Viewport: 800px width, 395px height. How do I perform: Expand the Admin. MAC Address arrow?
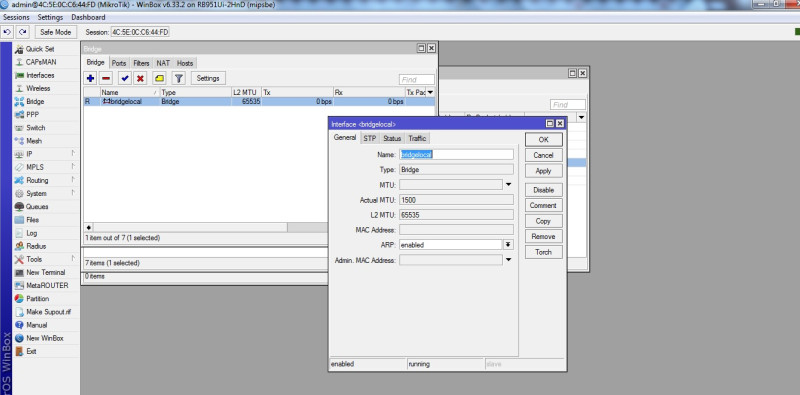point(509,260)
